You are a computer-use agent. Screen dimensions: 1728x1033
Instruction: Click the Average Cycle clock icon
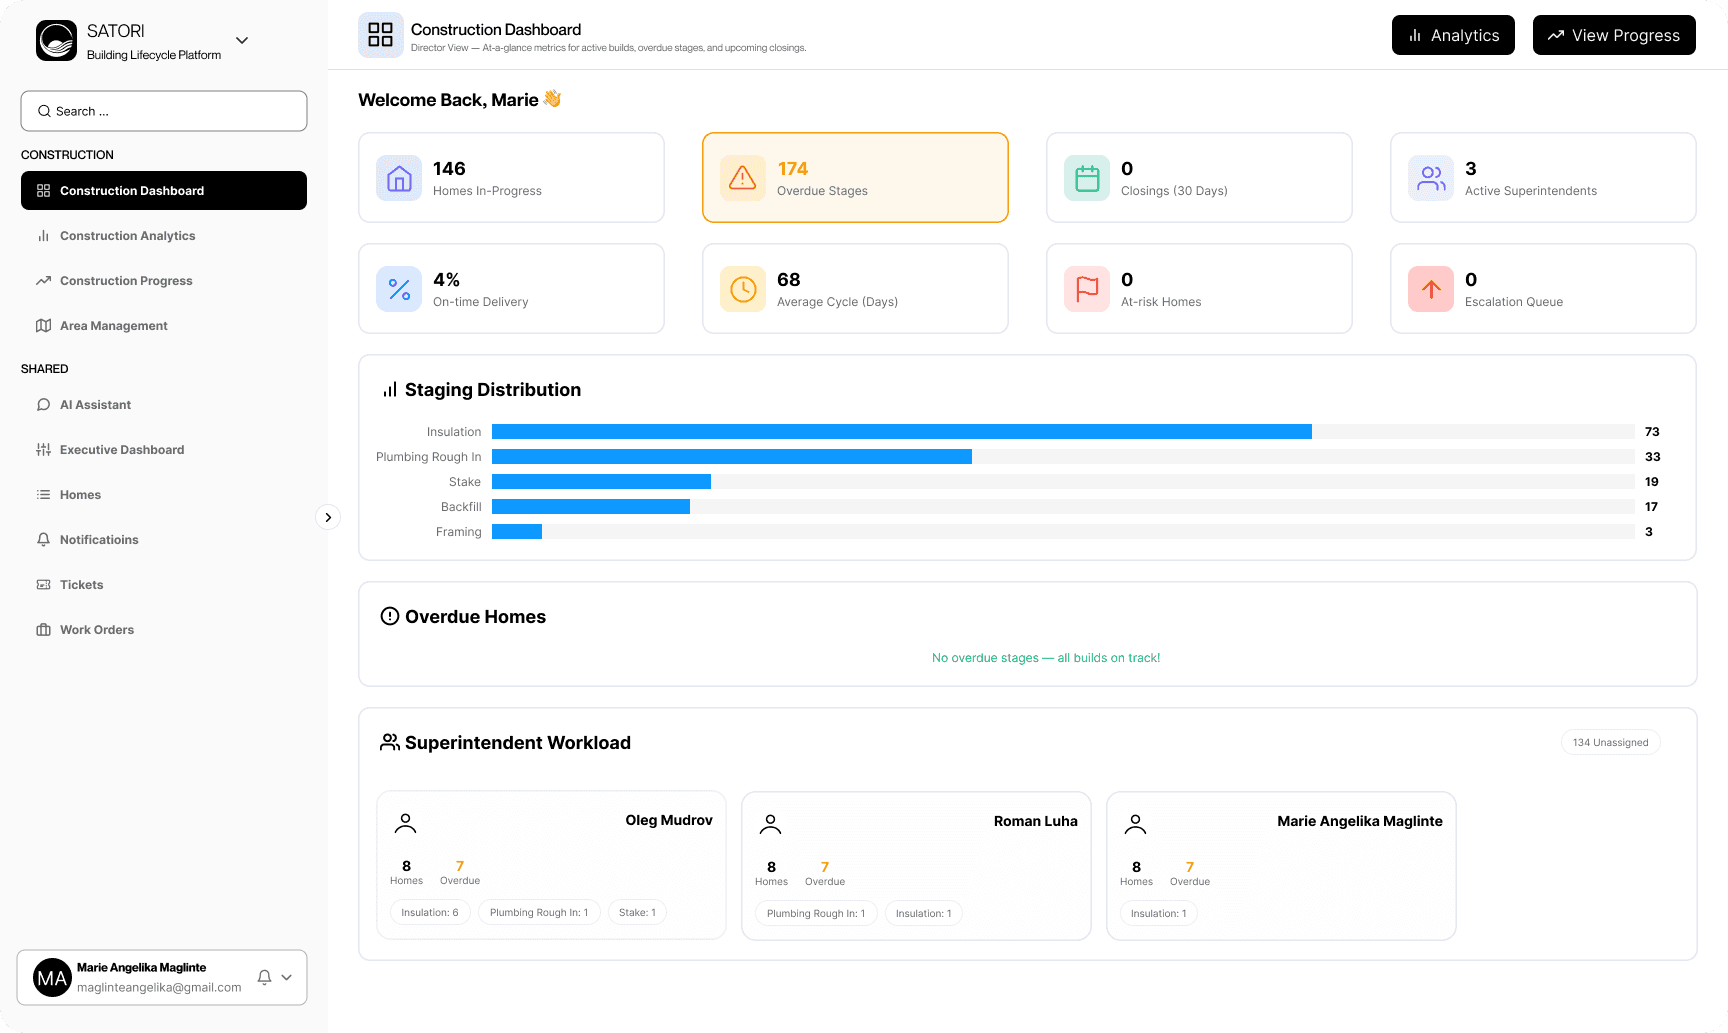[x=743, y=289]
